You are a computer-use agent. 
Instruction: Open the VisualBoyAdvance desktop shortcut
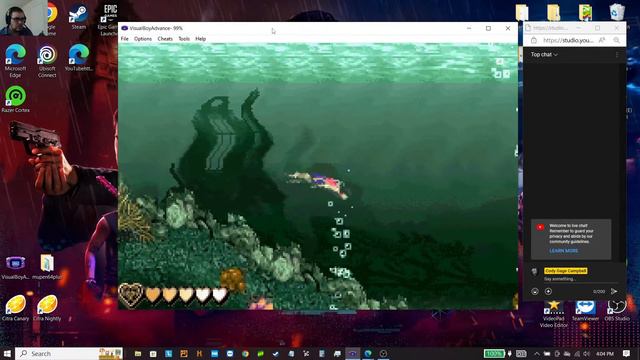(x=16, y=267)
